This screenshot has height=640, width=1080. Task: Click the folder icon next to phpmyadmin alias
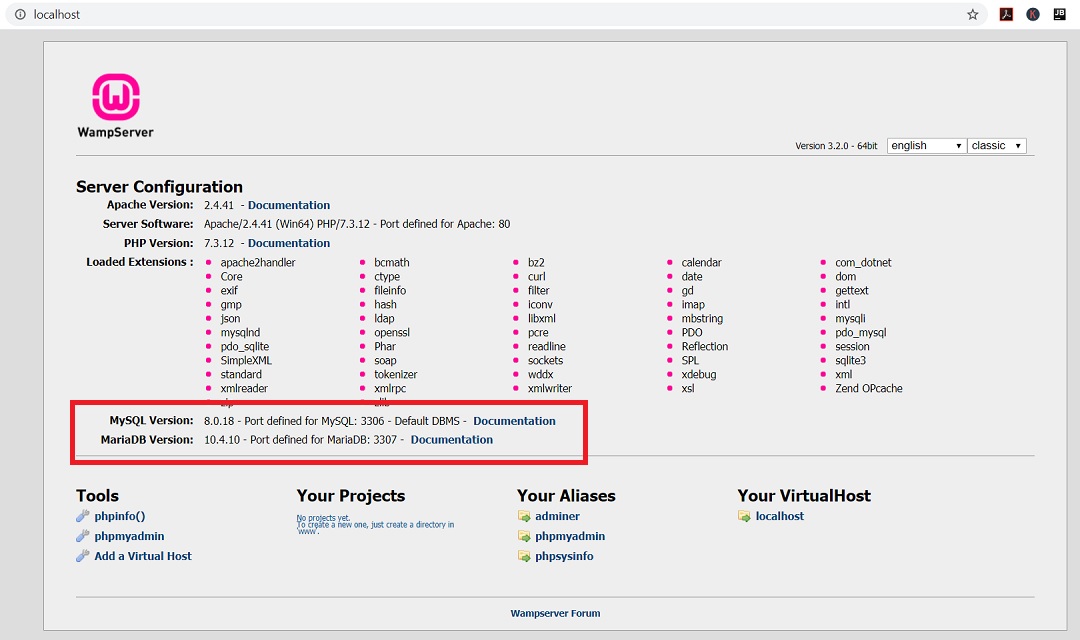pyautogui.click(x=524, y=536)
